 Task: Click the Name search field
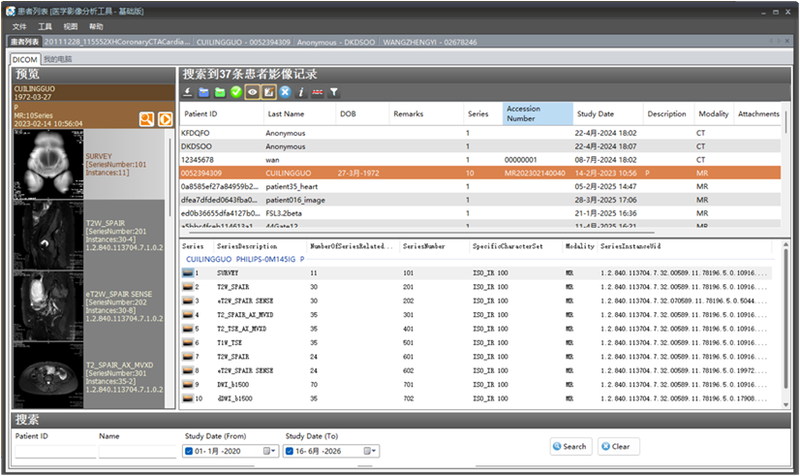[137, 452]
